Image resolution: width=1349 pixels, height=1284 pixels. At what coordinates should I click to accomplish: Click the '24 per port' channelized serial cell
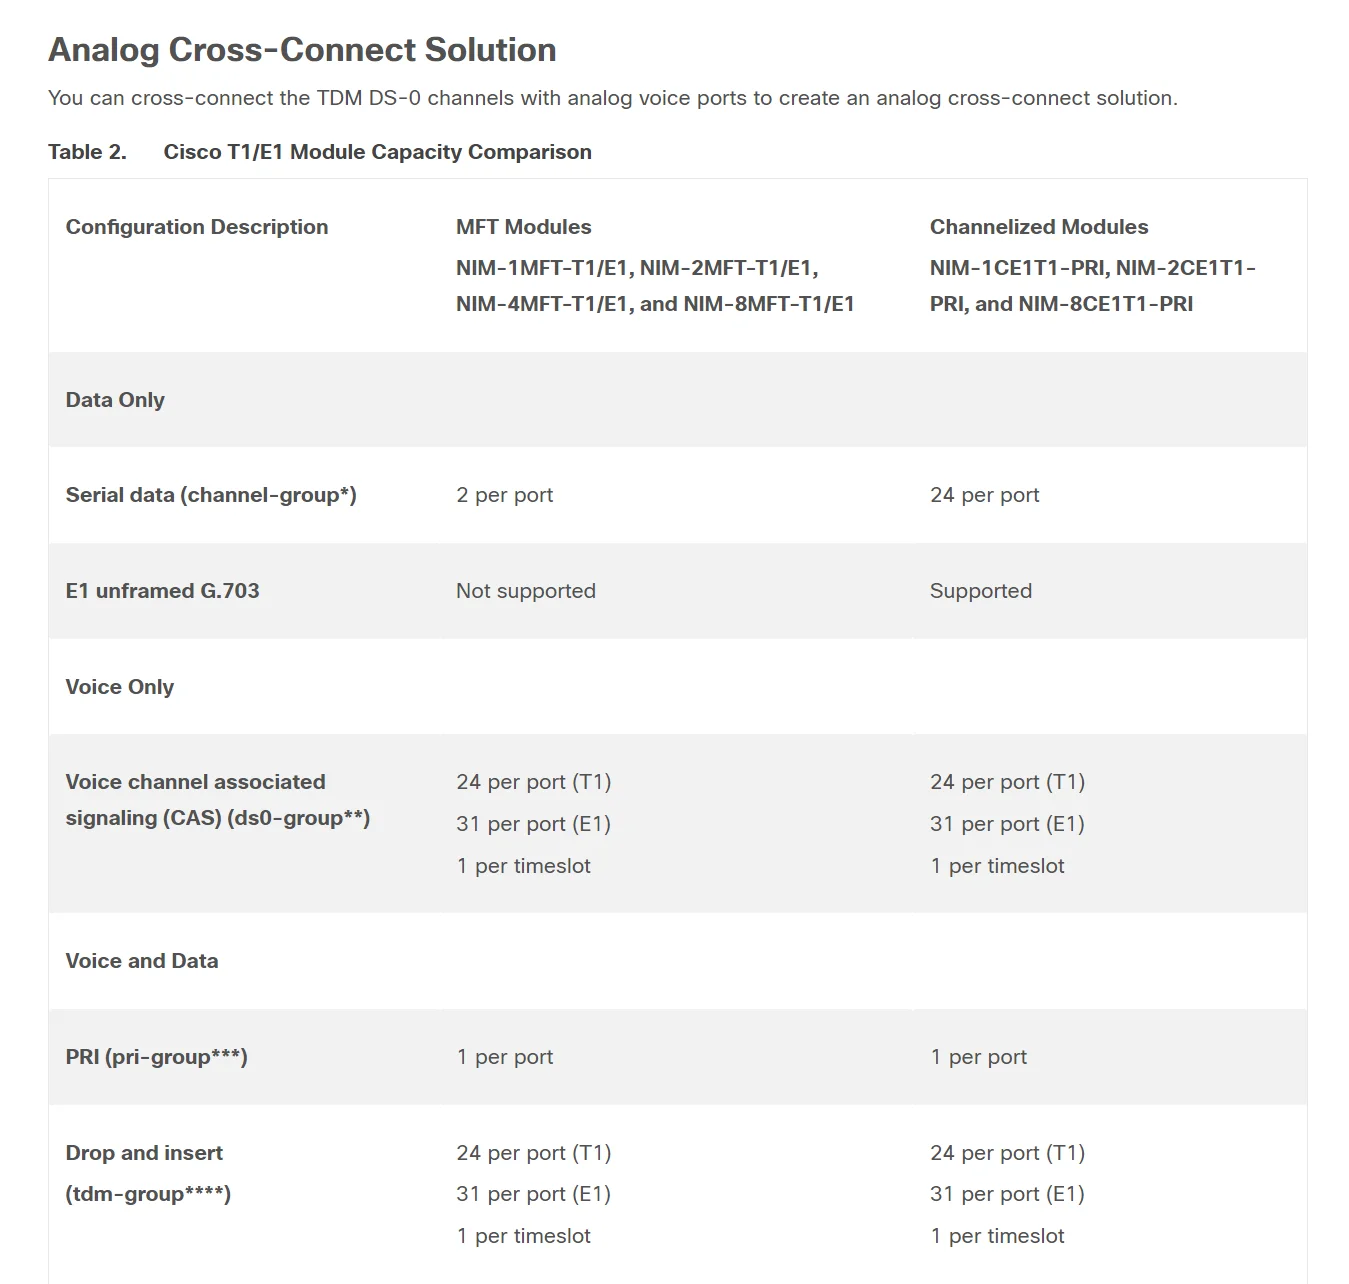point(984,495)
